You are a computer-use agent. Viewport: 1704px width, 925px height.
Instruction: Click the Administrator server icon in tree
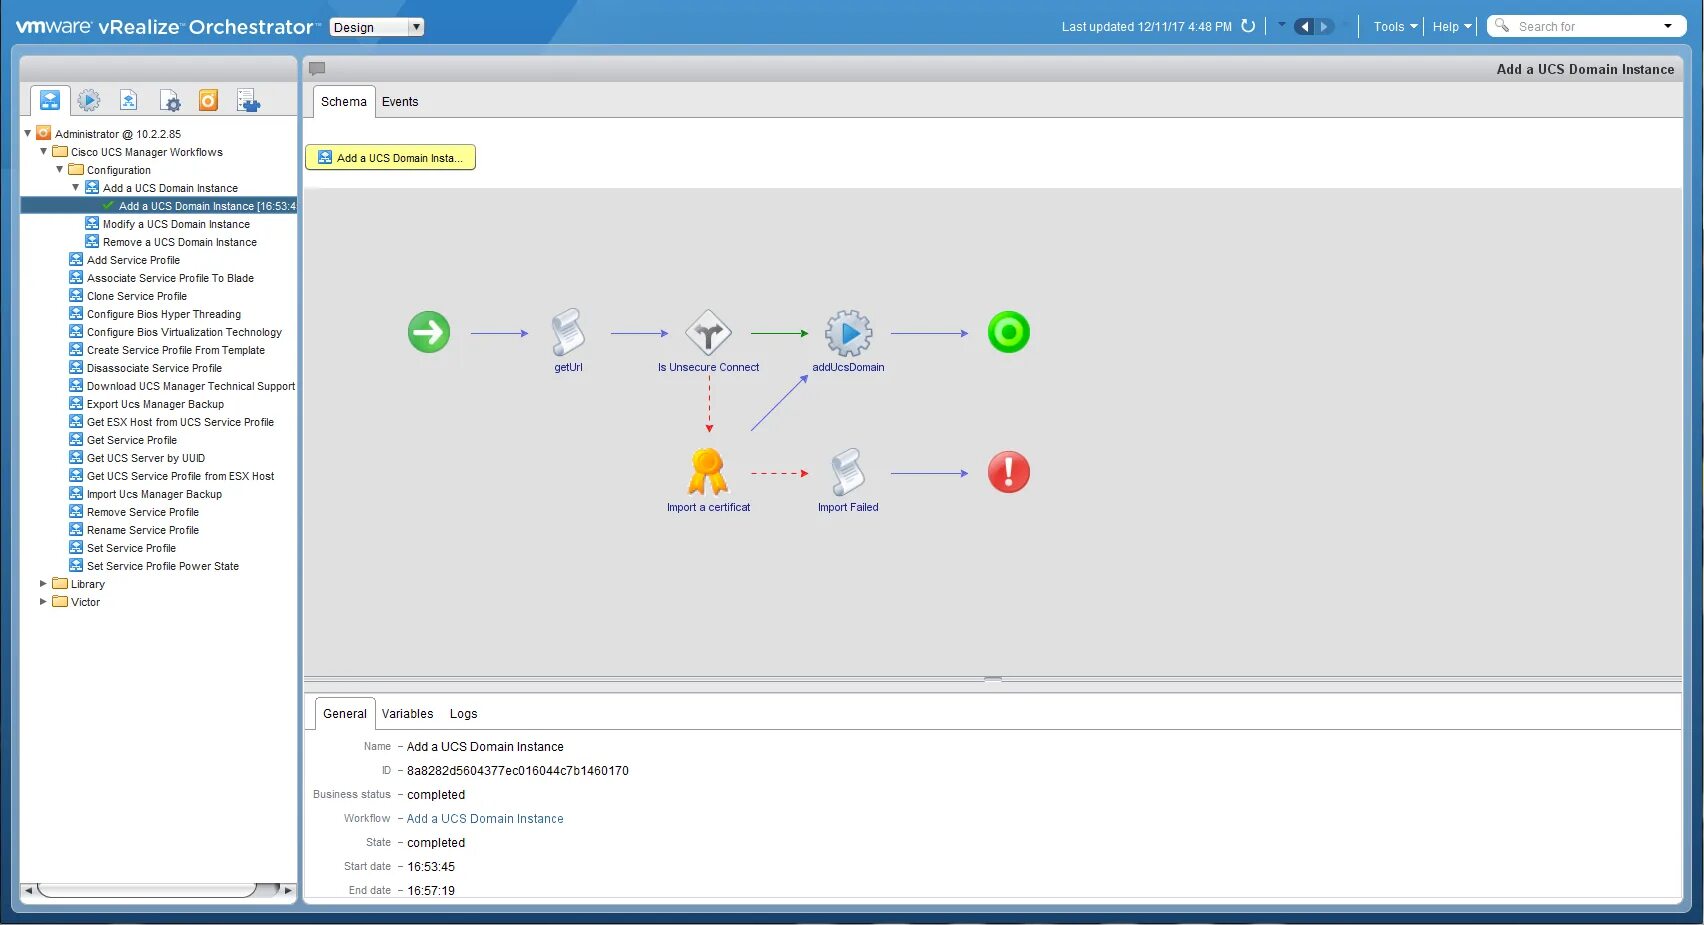pos(44,133)
